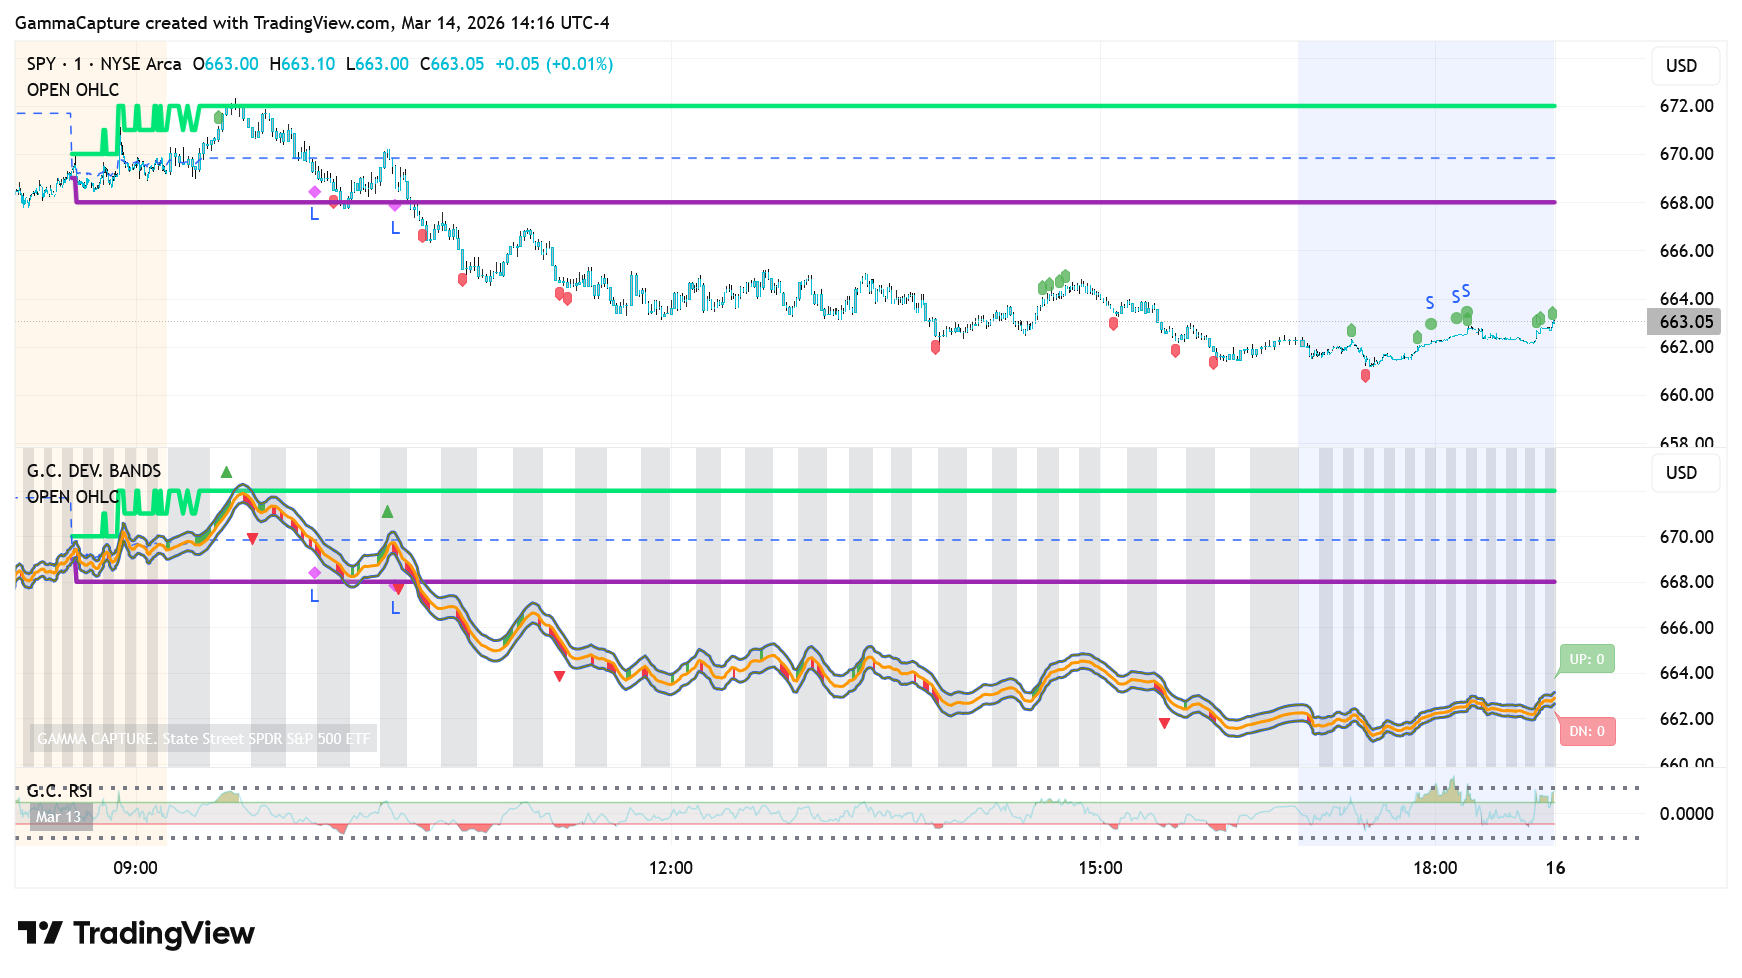Click the high value H663.10
This screenshot has height=978, width=1742.
point(303,64)
